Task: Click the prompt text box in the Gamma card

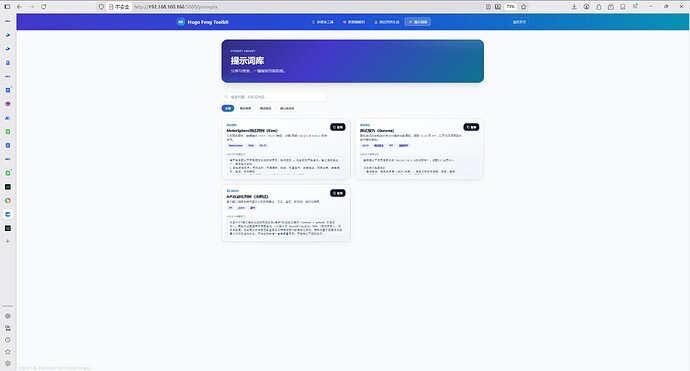Action: (419, 166)
